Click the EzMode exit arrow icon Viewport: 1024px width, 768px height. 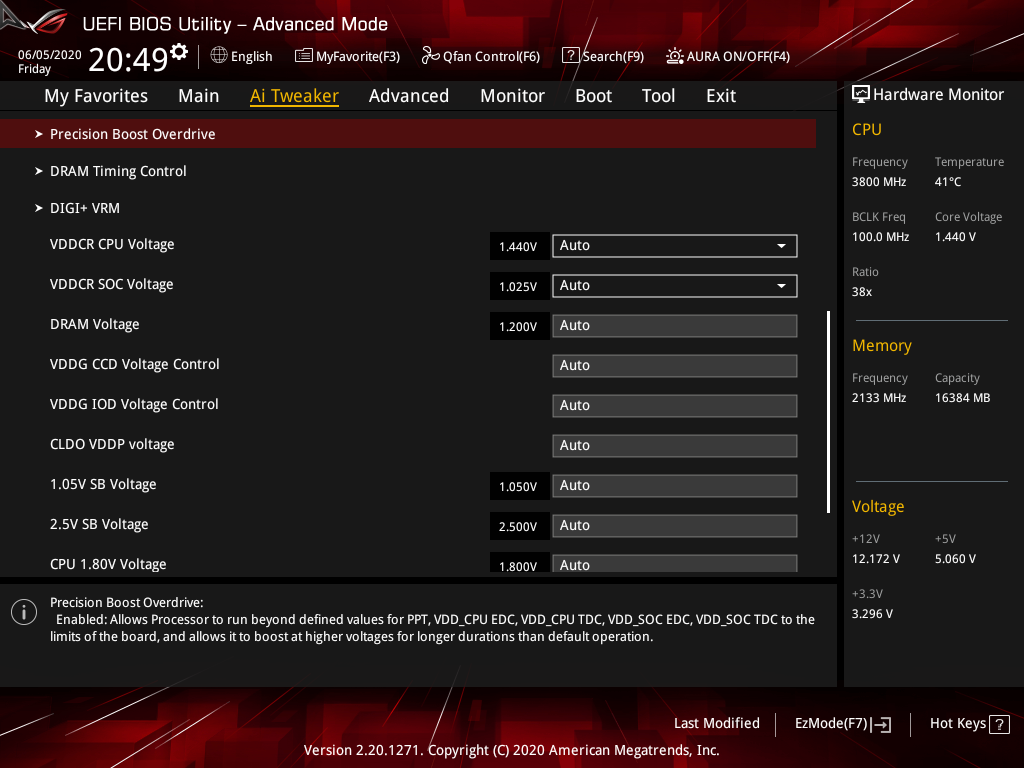(881, 724)
